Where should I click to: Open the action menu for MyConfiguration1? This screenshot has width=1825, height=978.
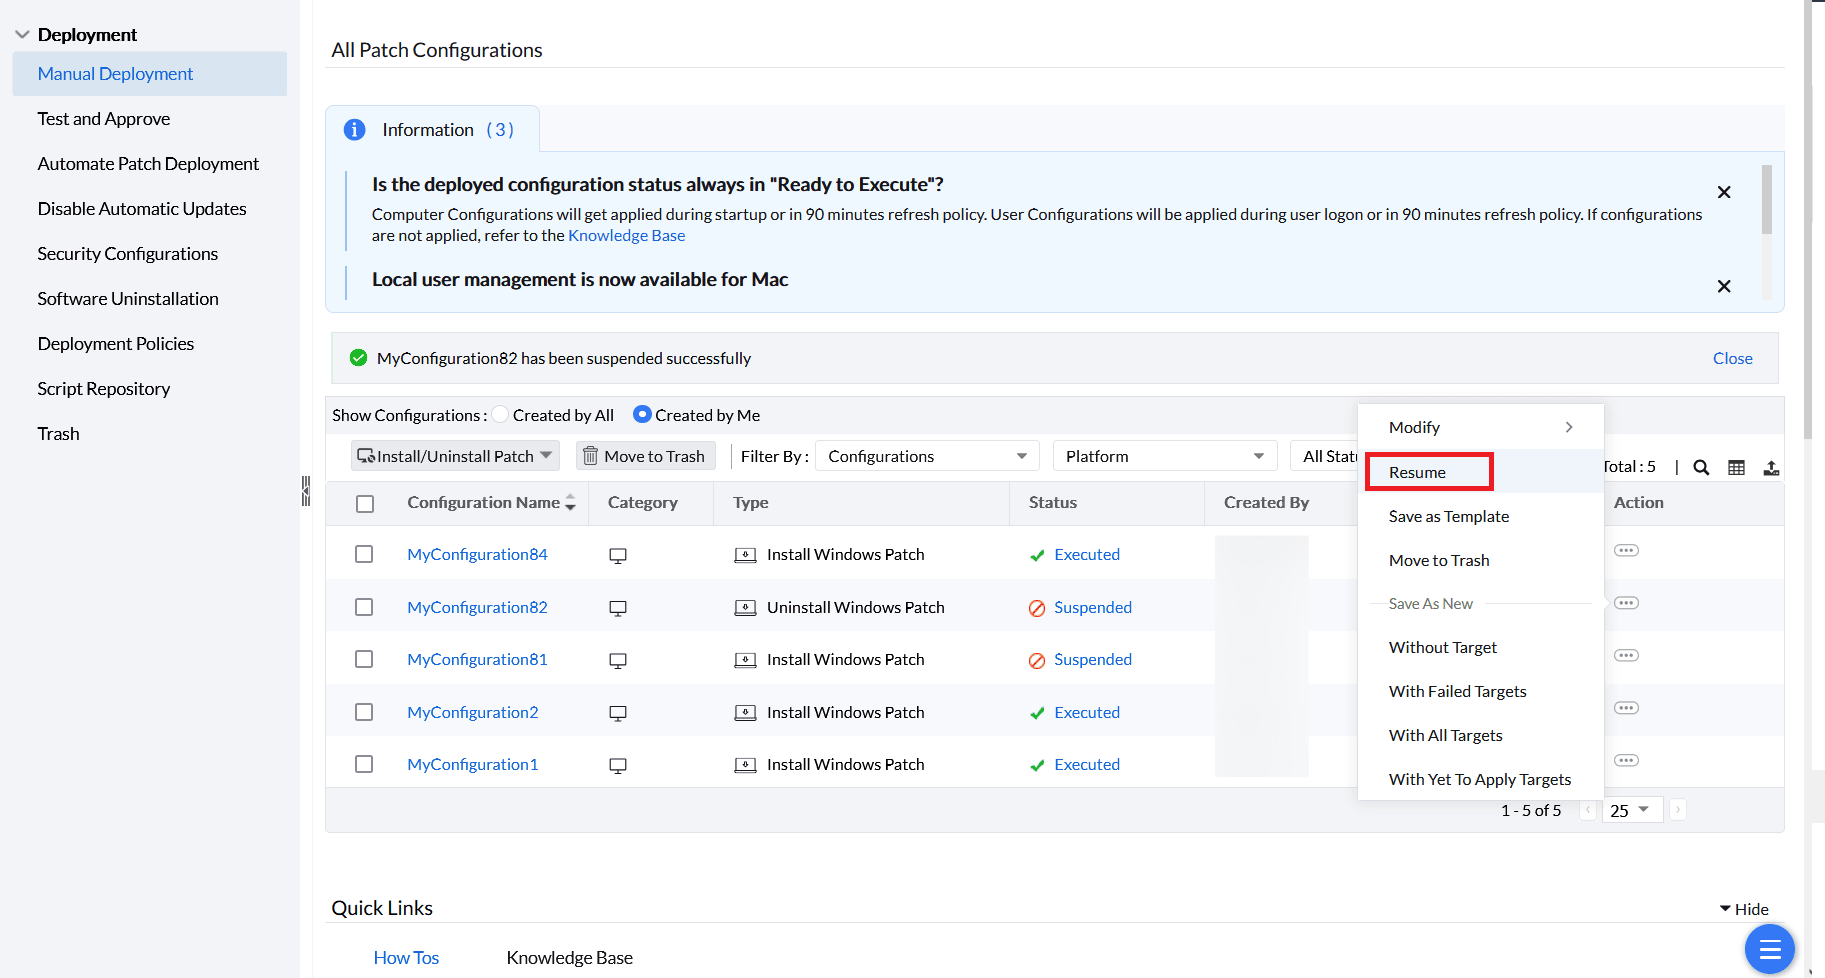pyautogui.click(x=1626, y=761)
